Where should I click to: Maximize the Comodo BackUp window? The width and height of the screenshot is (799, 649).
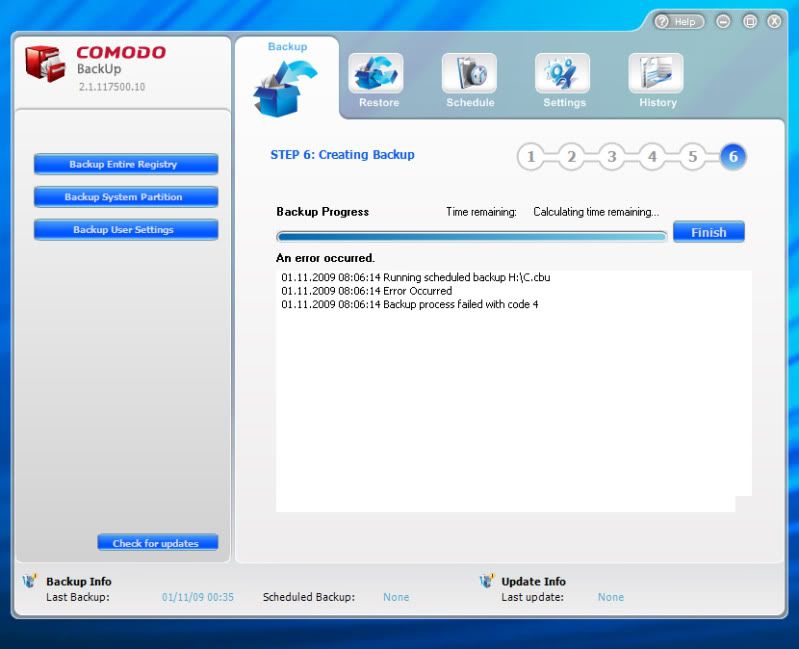point(750,21)
